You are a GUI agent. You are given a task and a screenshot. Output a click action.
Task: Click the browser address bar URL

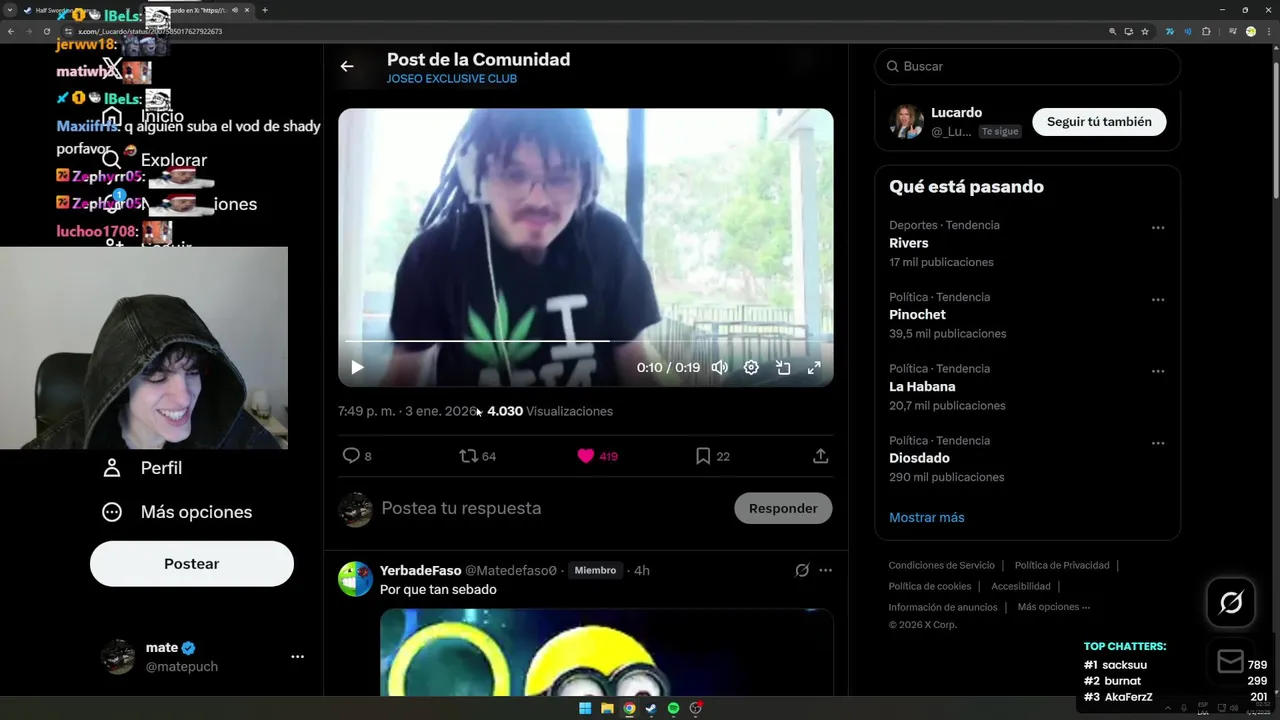click(150, 31)
